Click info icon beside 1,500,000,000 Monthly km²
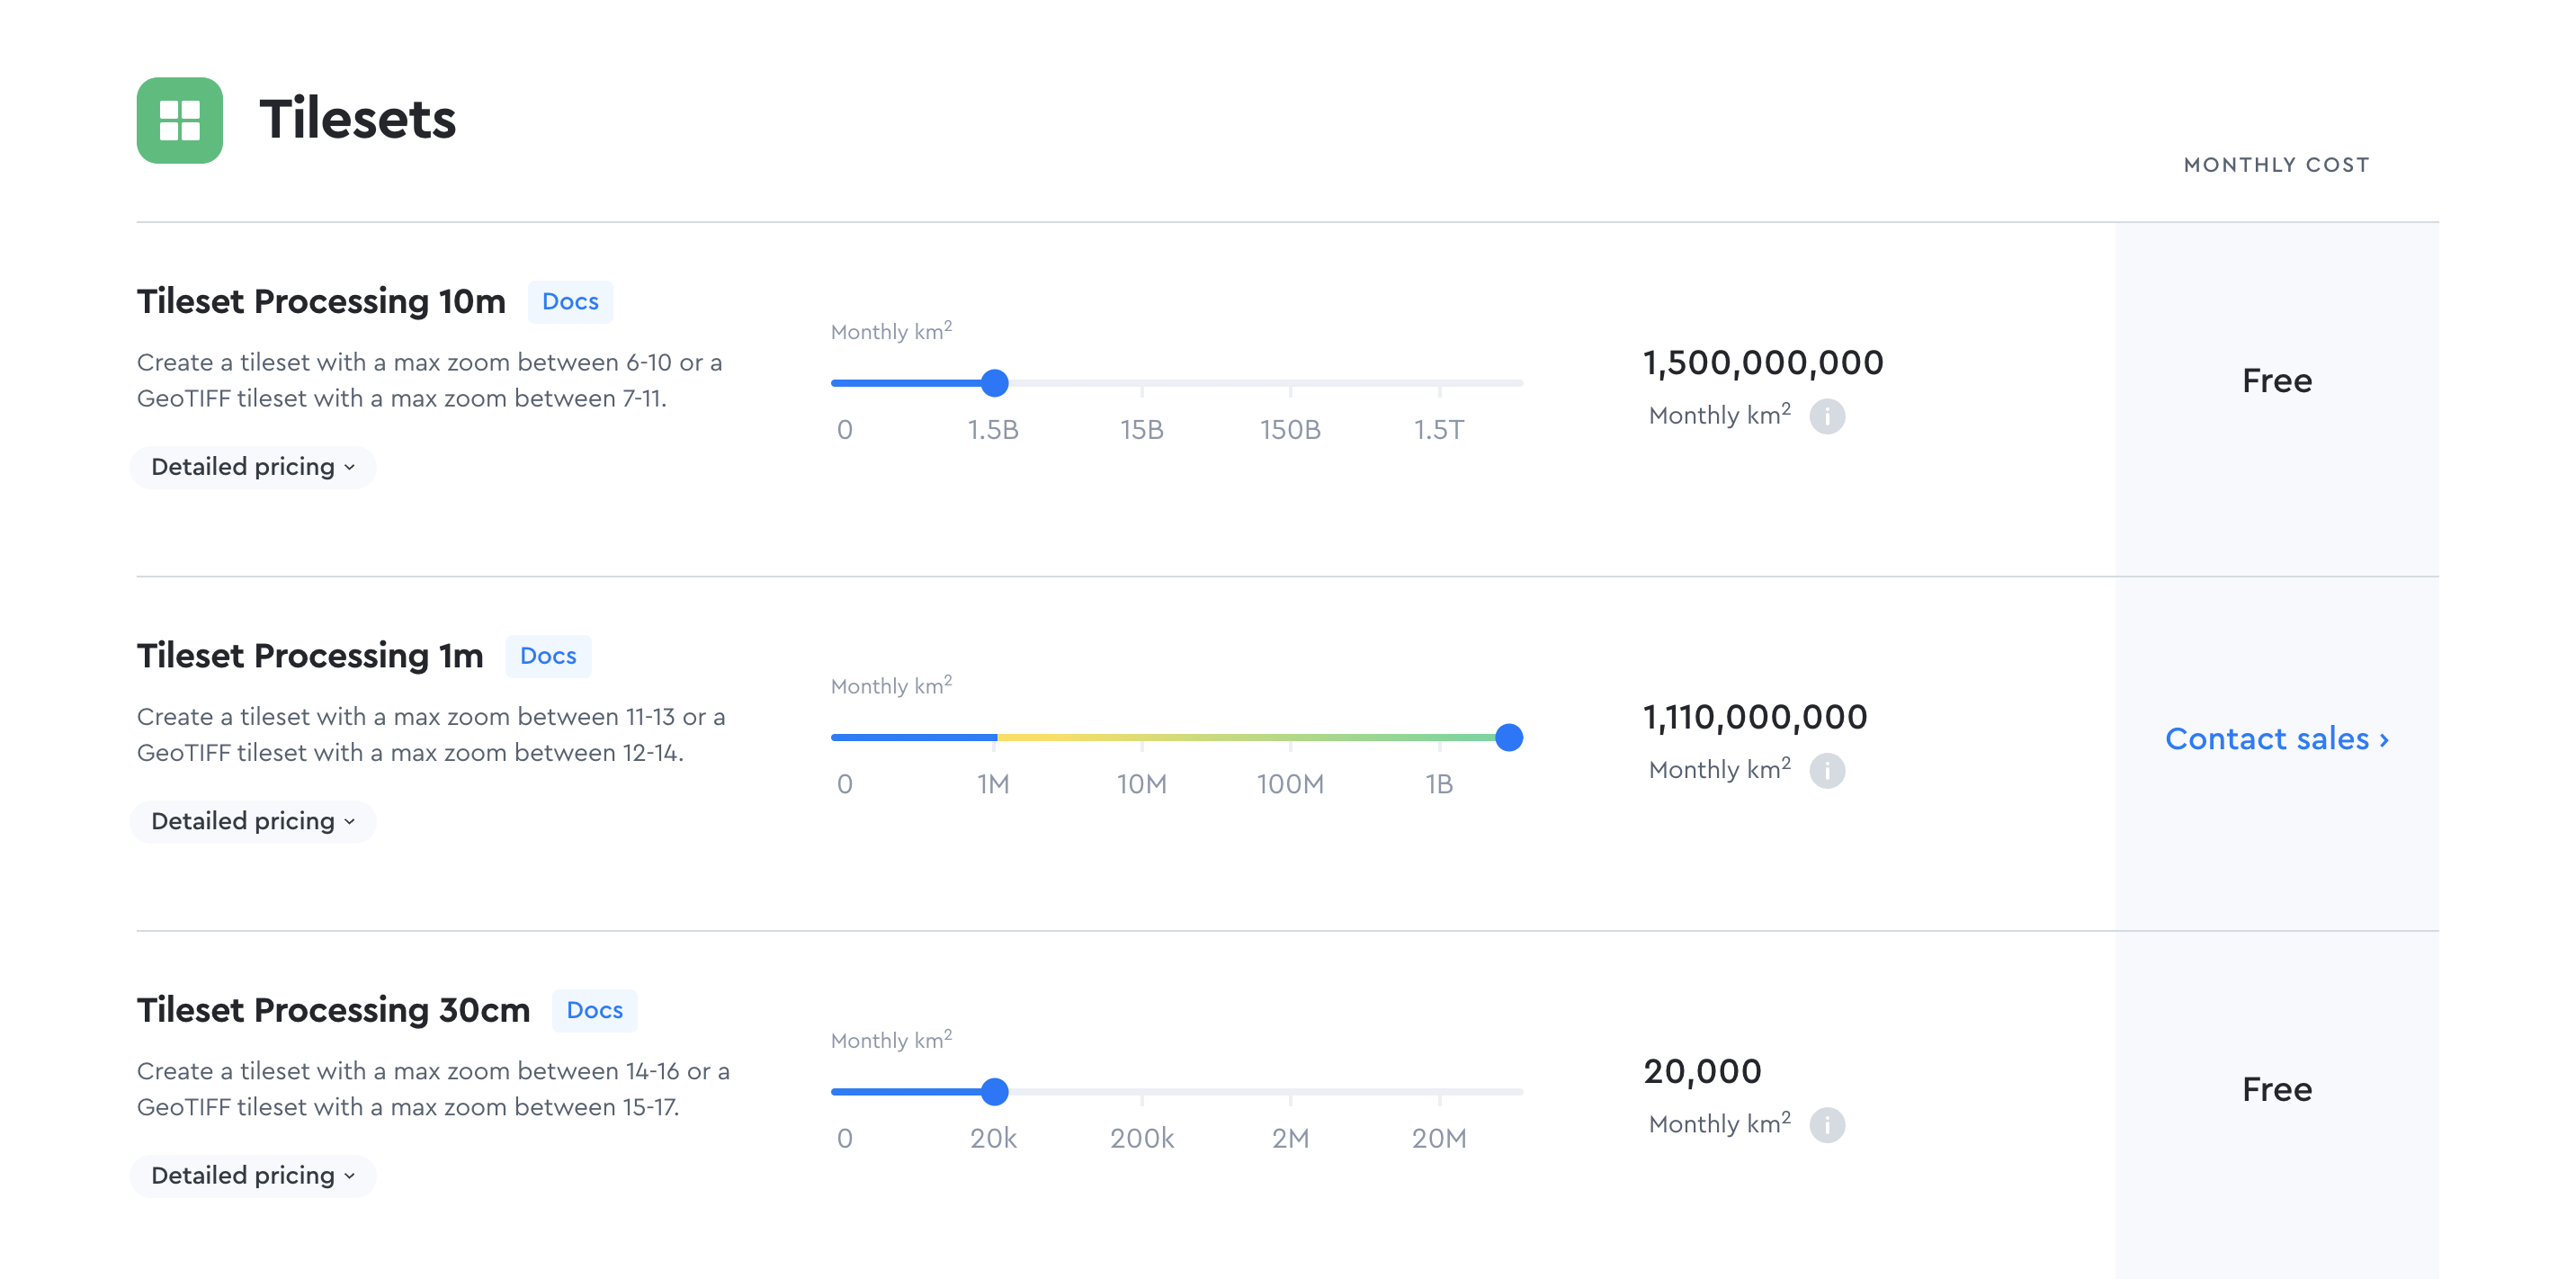Image resolution: width=2576 pixels, height=1279 pixels. point(1826,416)
